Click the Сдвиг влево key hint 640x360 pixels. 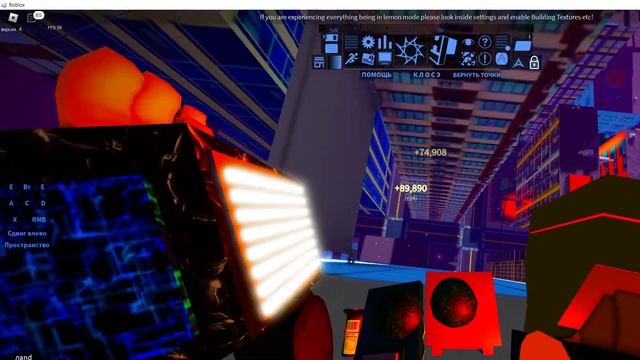click(27, 233)
